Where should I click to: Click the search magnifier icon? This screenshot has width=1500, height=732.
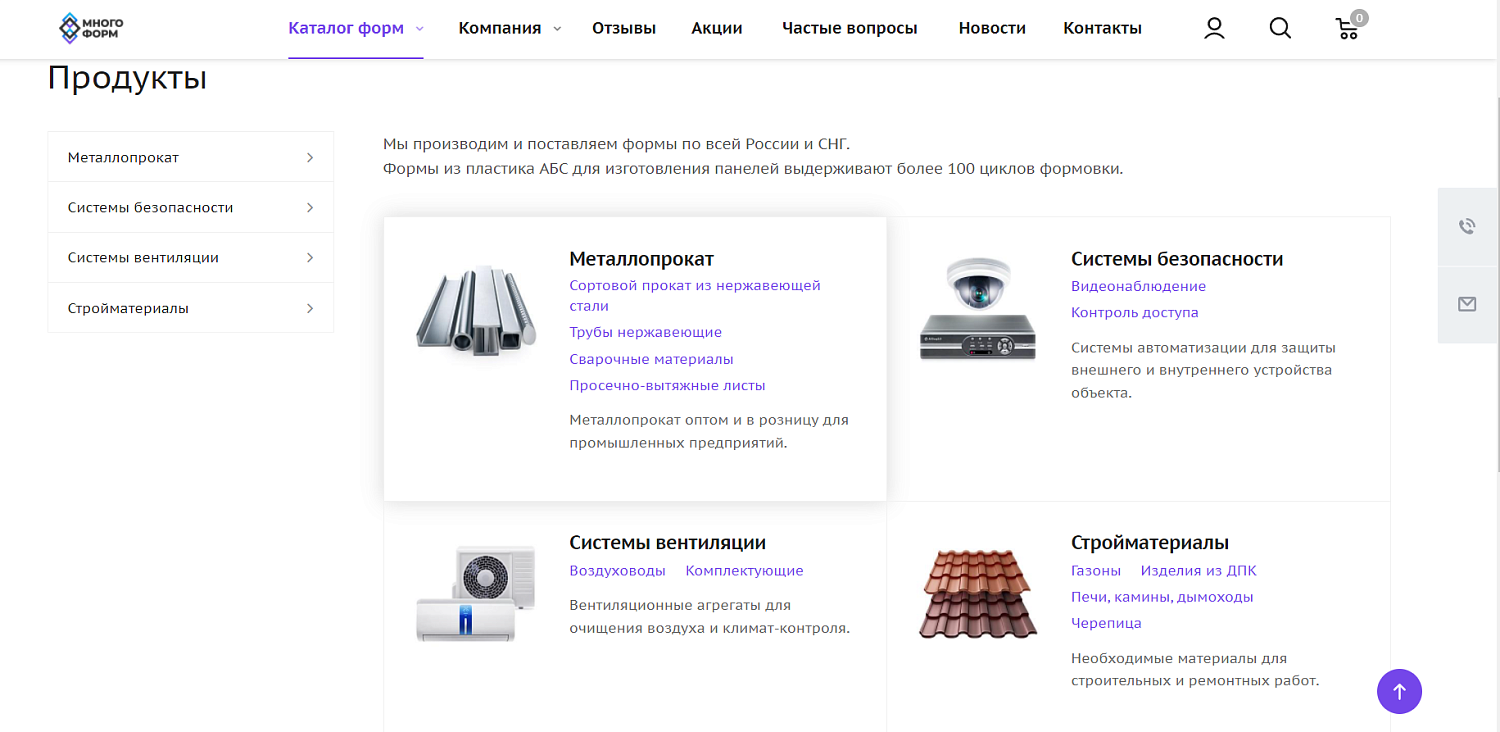coord(1280,28)
